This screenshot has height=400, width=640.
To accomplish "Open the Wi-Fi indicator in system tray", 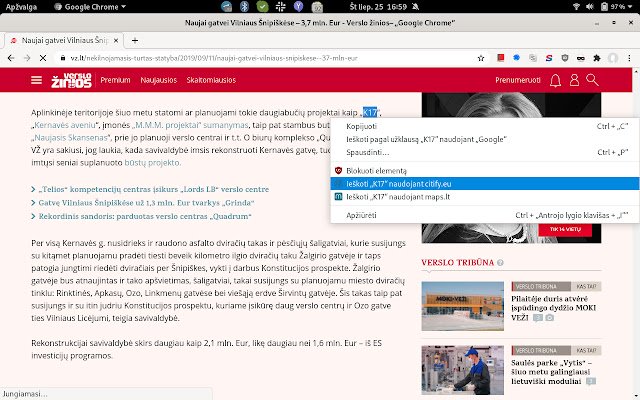I will tap(576, 7).
